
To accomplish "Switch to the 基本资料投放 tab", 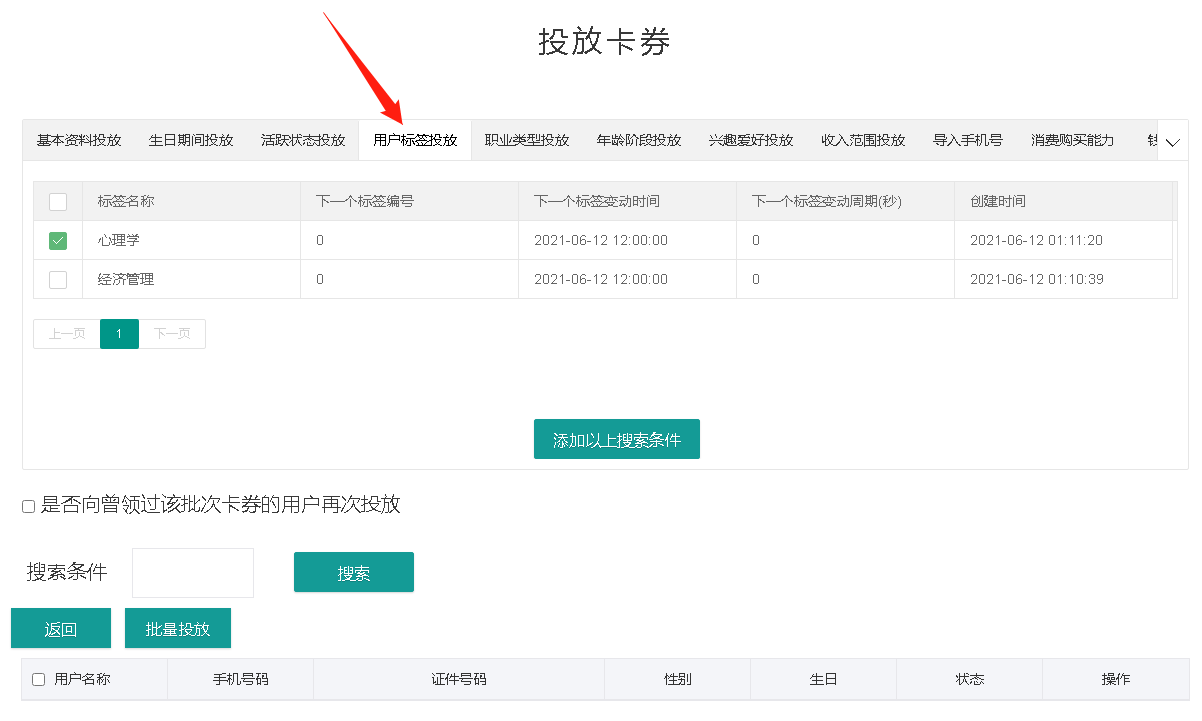I will tap(79, 141).
